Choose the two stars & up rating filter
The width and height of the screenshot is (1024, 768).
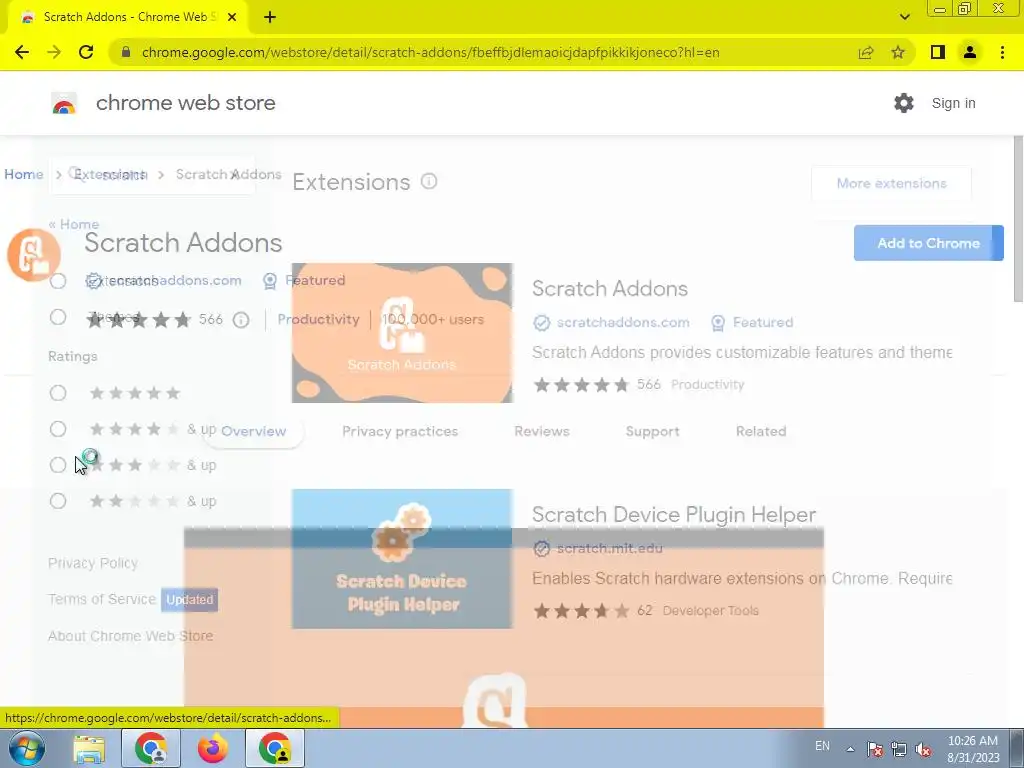58,501
